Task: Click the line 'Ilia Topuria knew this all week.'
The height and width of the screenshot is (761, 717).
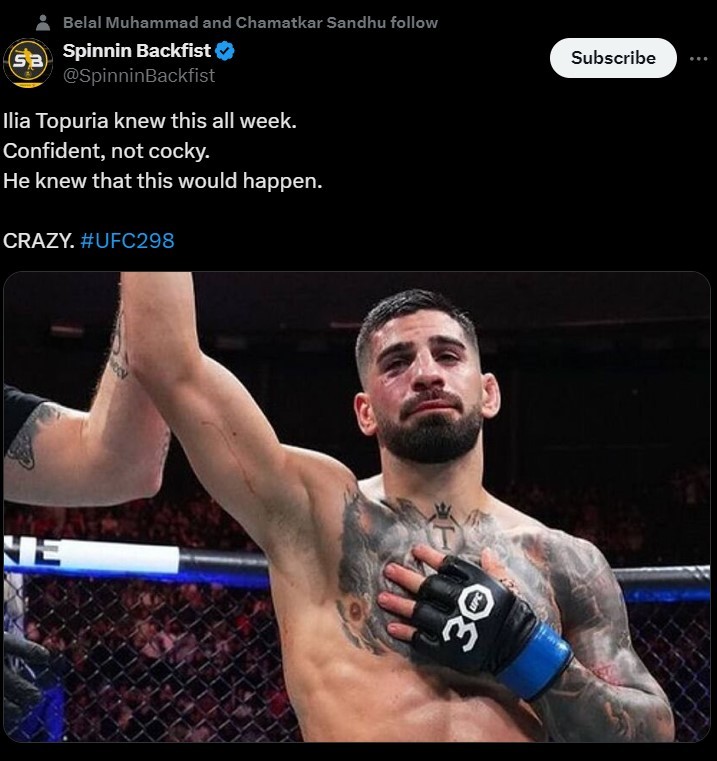Action: (x=150, y=121)
